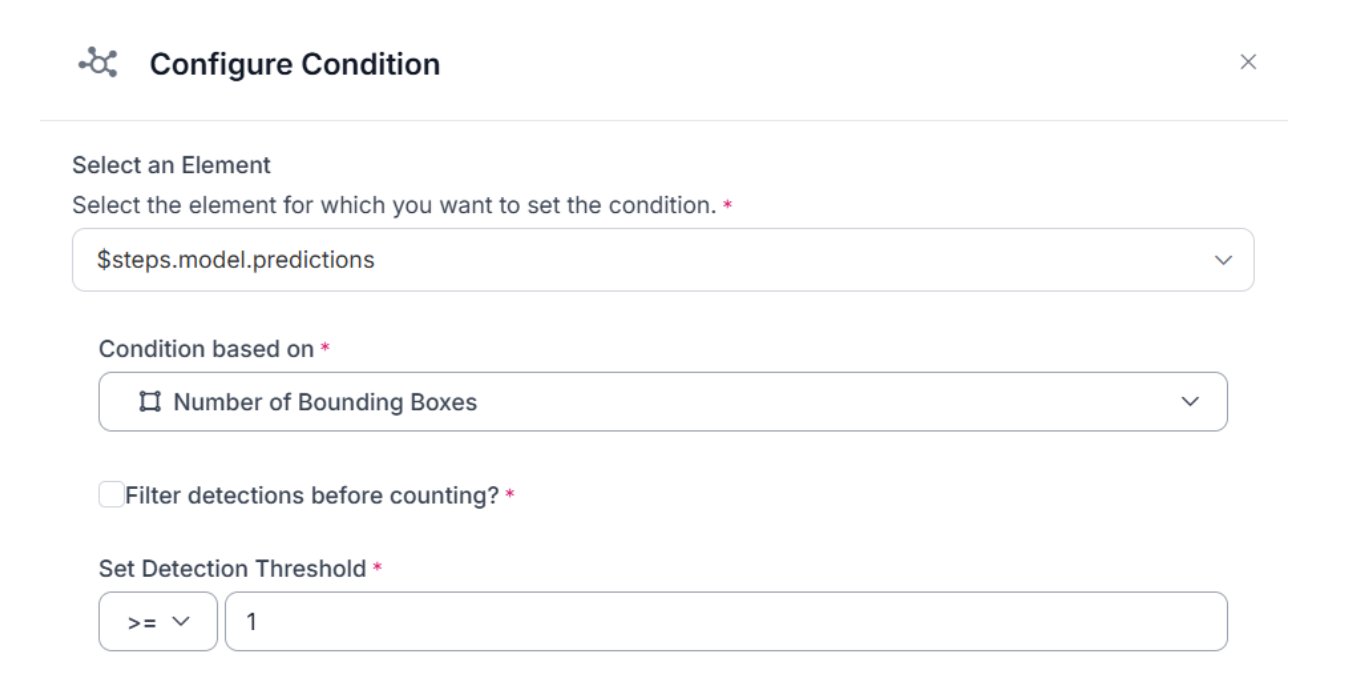Open the $steps.model.predictions element dropdown
This screenshot has width=1348, height=686.
(662, 260)
